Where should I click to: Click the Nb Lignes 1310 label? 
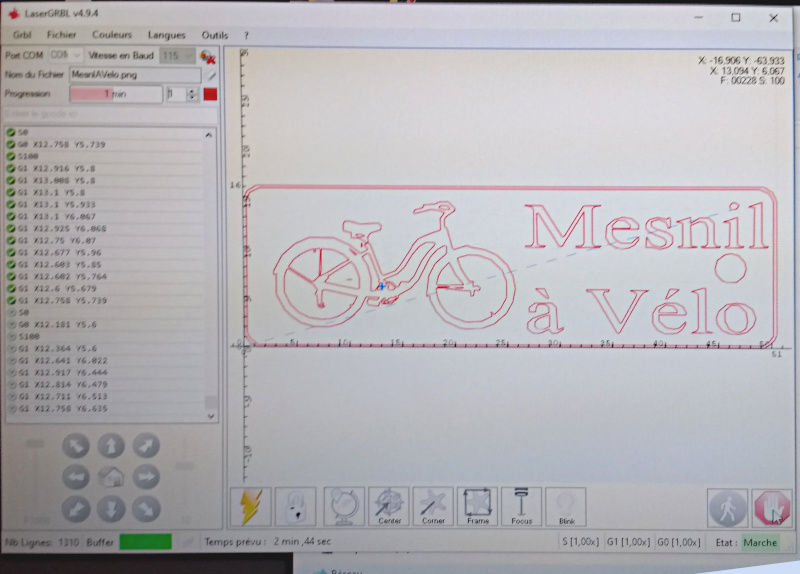(41, 542)
